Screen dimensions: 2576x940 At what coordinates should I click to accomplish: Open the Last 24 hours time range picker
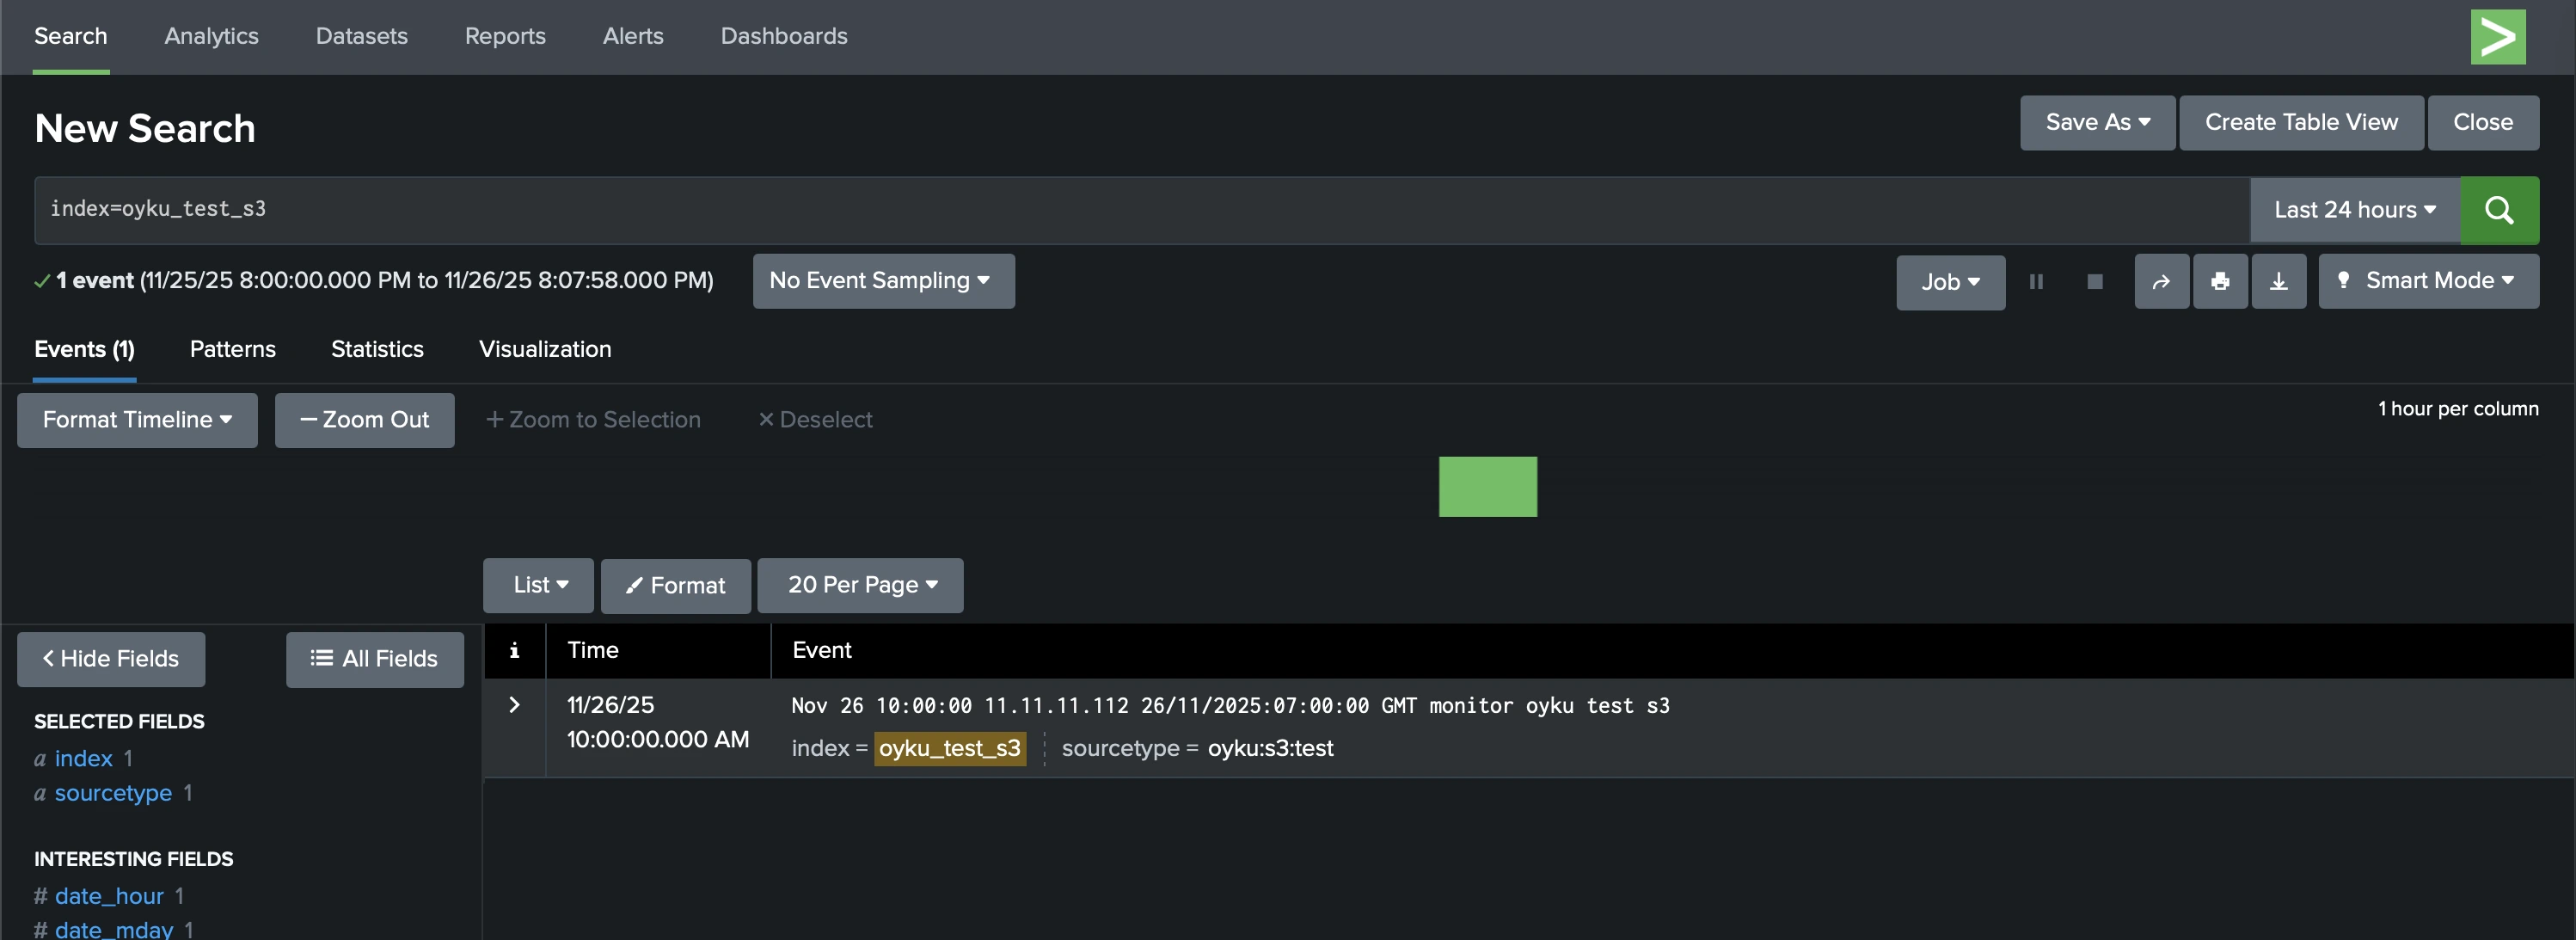point(2353,210)
